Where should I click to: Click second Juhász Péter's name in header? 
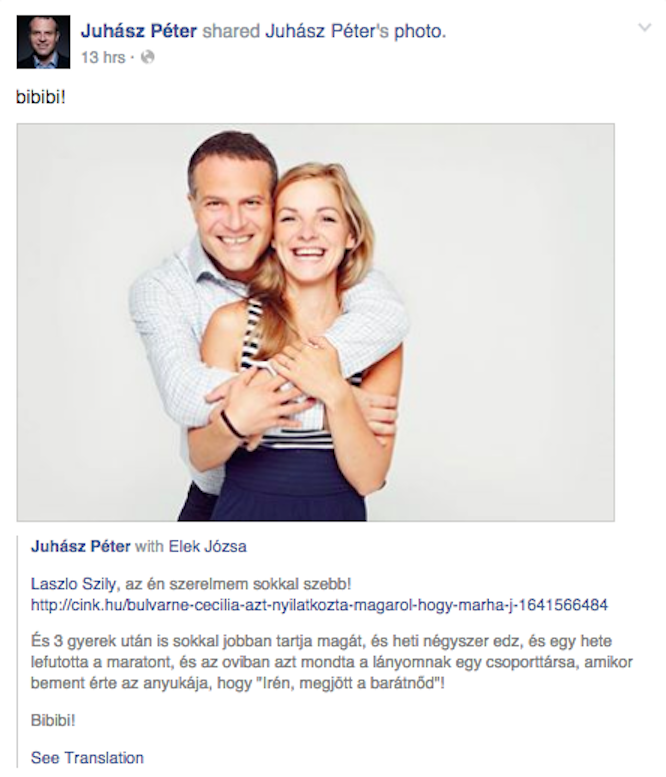[x=327, y=31]
